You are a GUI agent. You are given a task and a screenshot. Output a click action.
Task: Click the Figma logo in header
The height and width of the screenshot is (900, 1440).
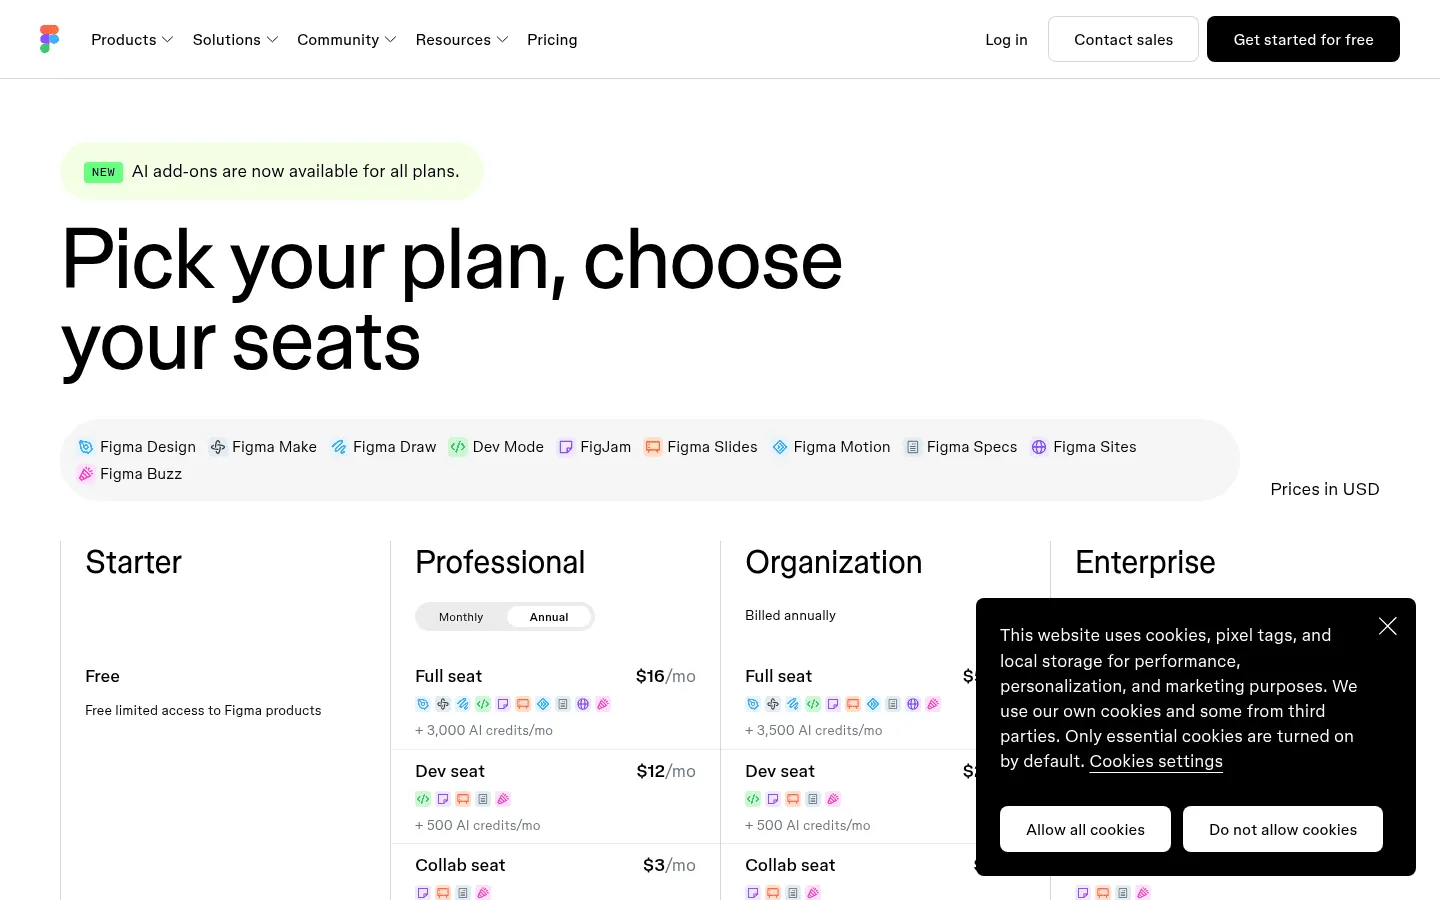pos(49,39)
